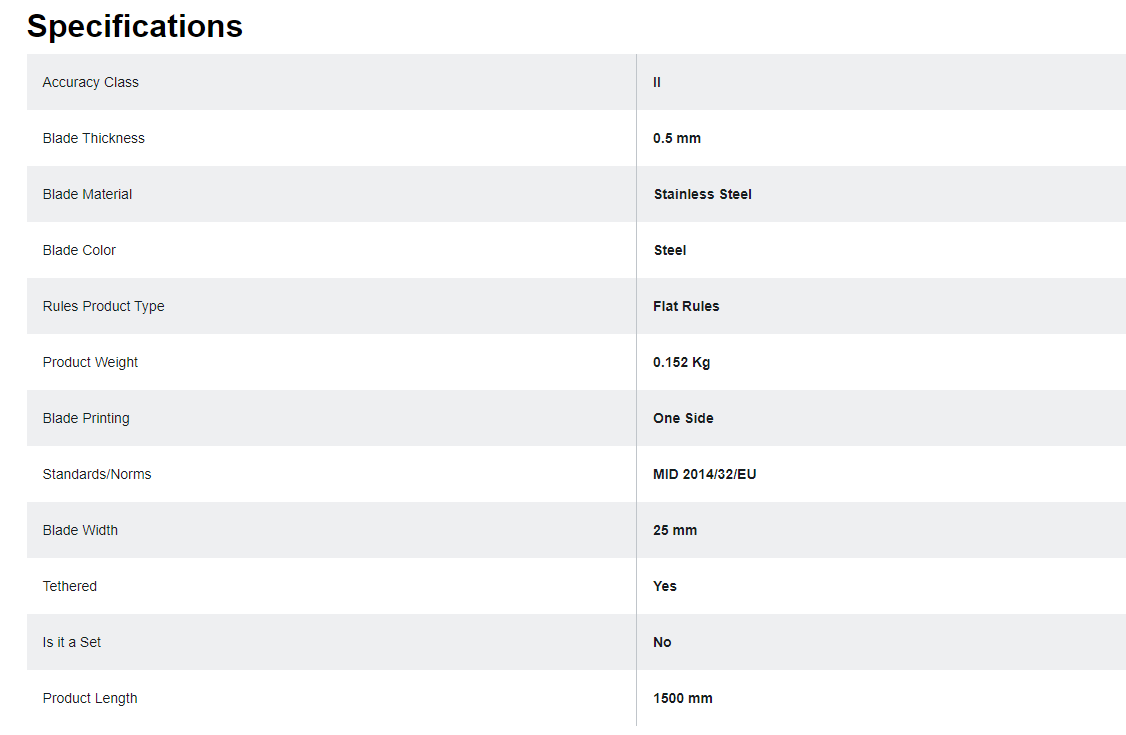Click the Flat Rules value
Viewport: 1126px width, 735px height.
pyautogui.click(x=686, y=306)
